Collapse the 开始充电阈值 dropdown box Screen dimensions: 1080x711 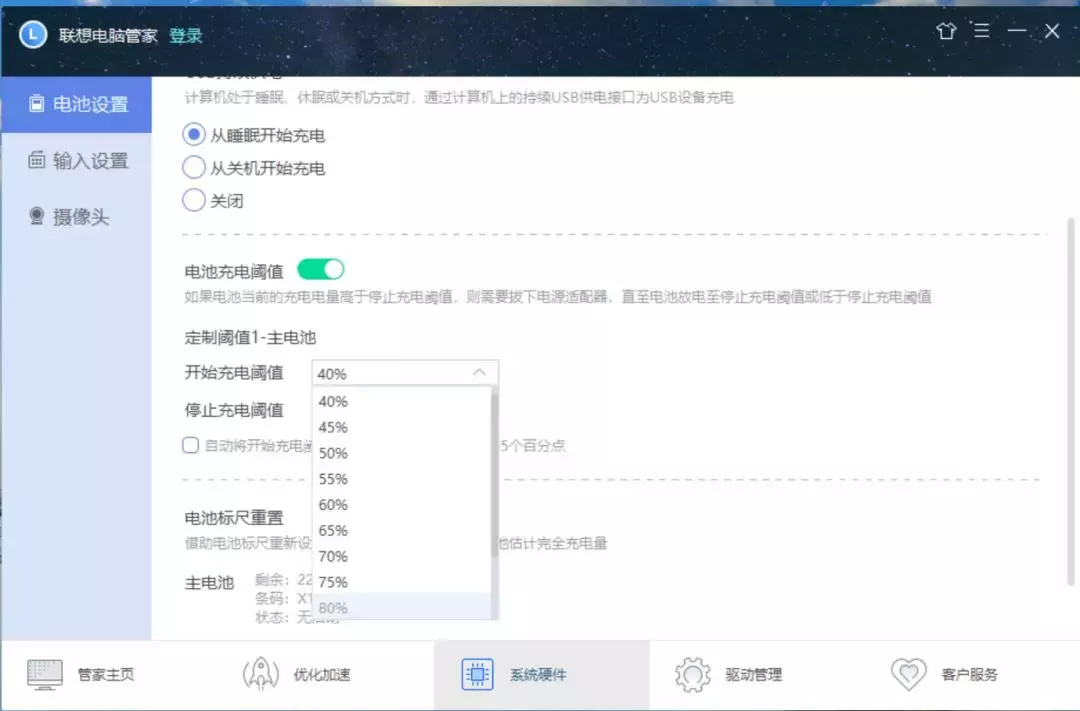click(x=405, y=373)
